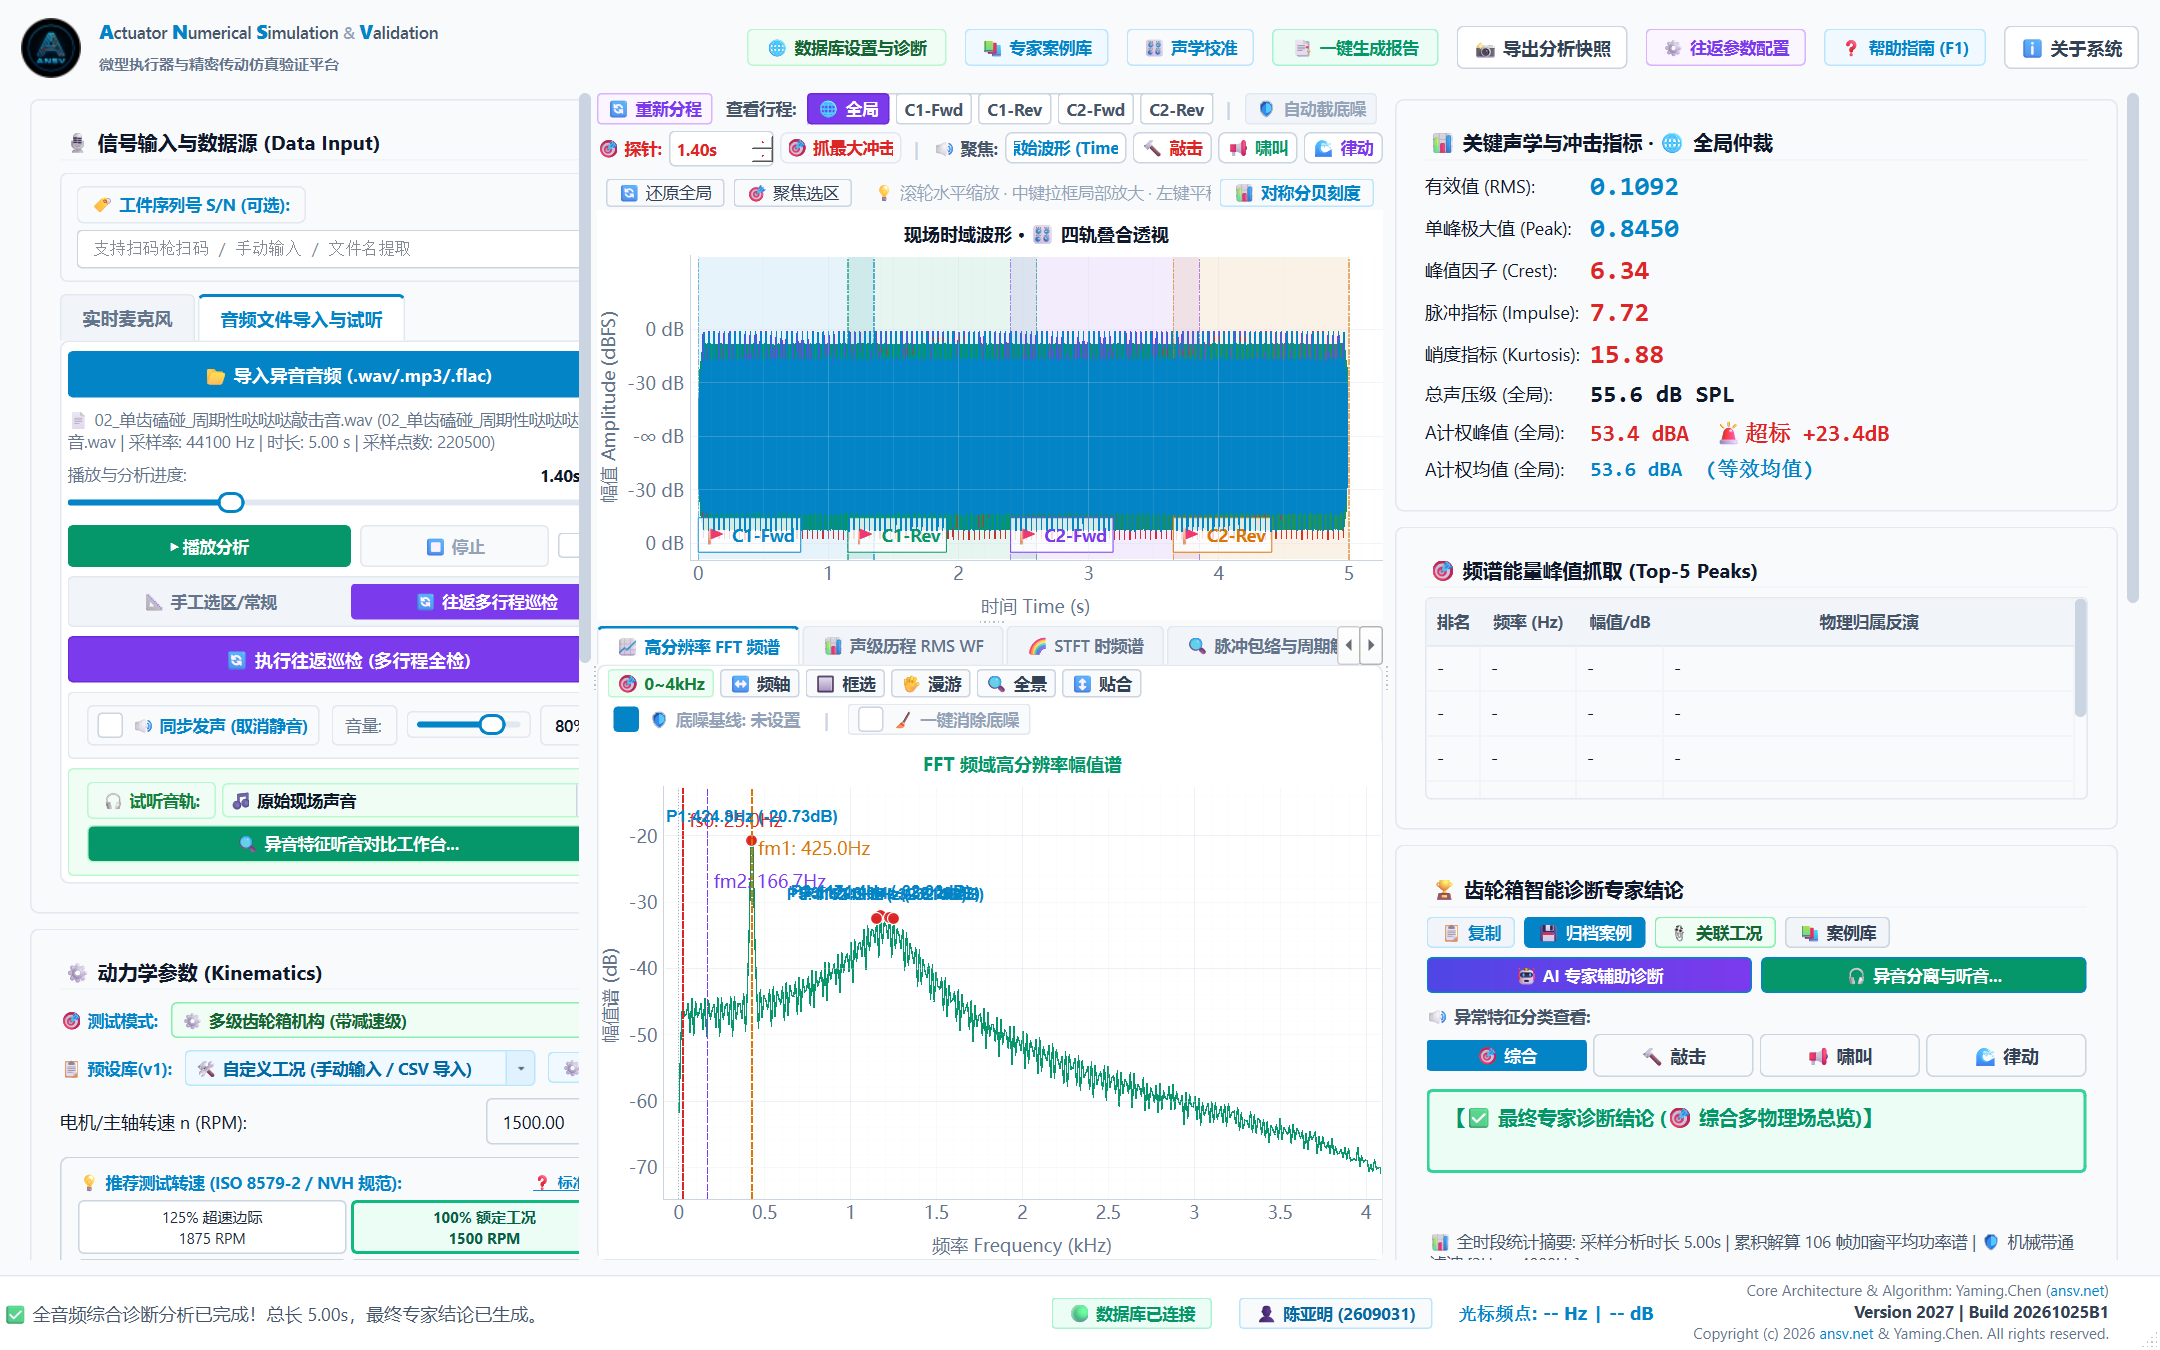The image size is (2160, 1350).
Task: Click the 导出分析快照 camera icon button
Action: (x=1541, y=48)
